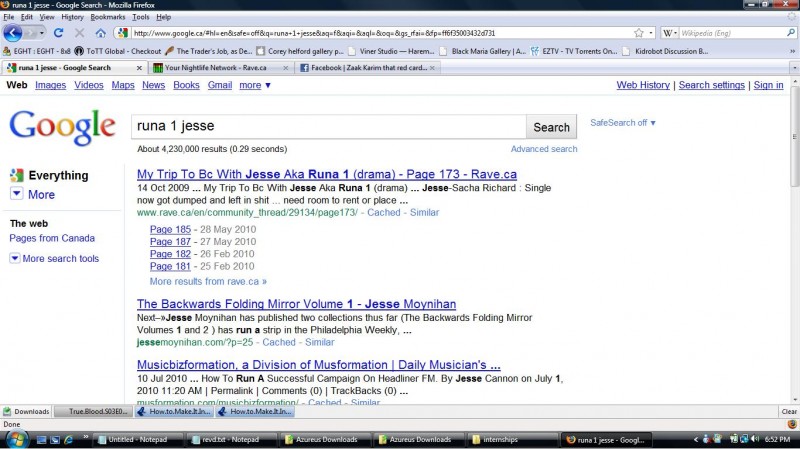Open the address bar history dropdown
Screen dimensions: 800x449
click(x=651, y=33)
